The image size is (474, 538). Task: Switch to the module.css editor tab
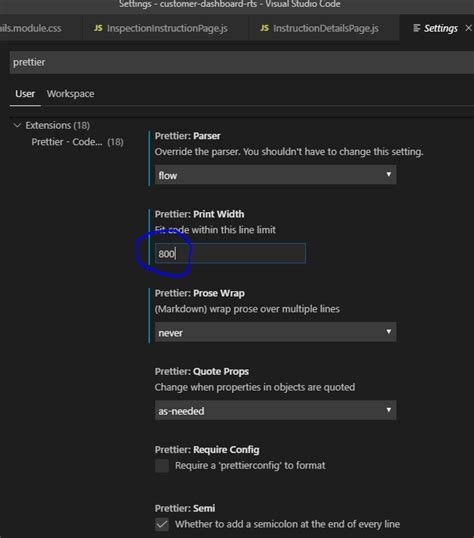tap(31, 28)
